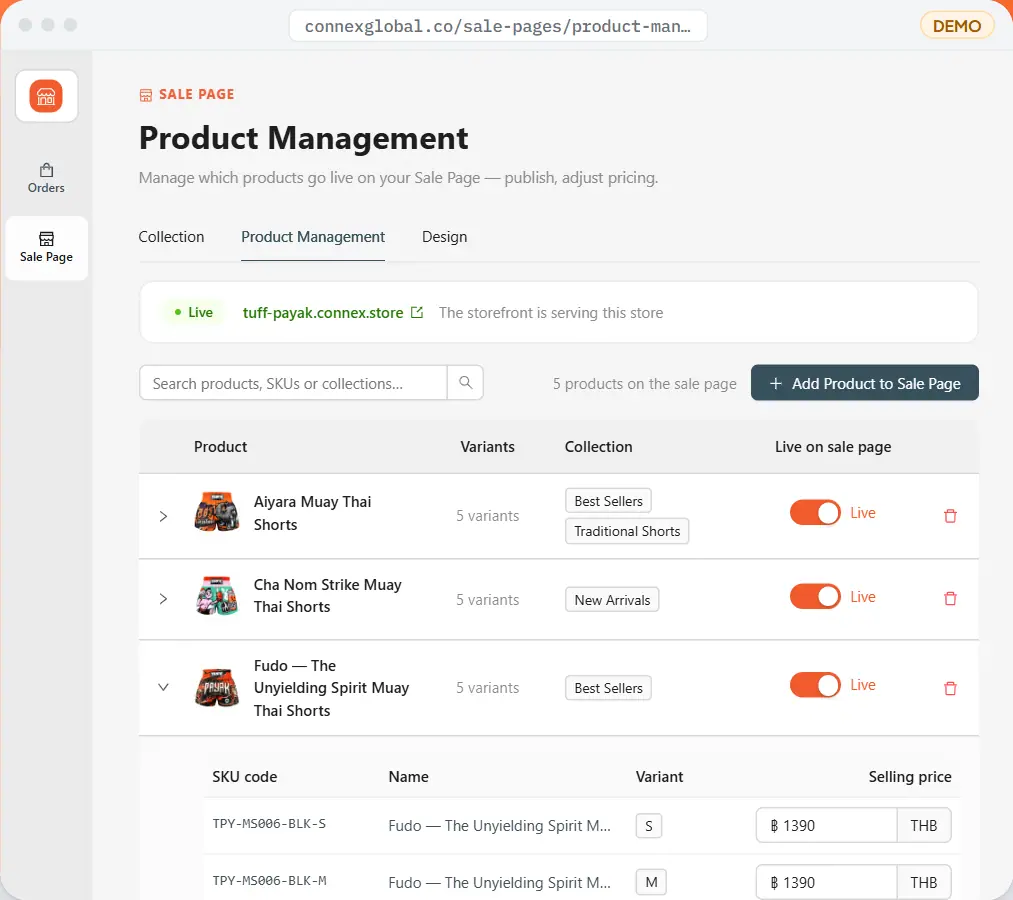Switch to the Collection tab

pyautogui.click(x=171, y=237)
